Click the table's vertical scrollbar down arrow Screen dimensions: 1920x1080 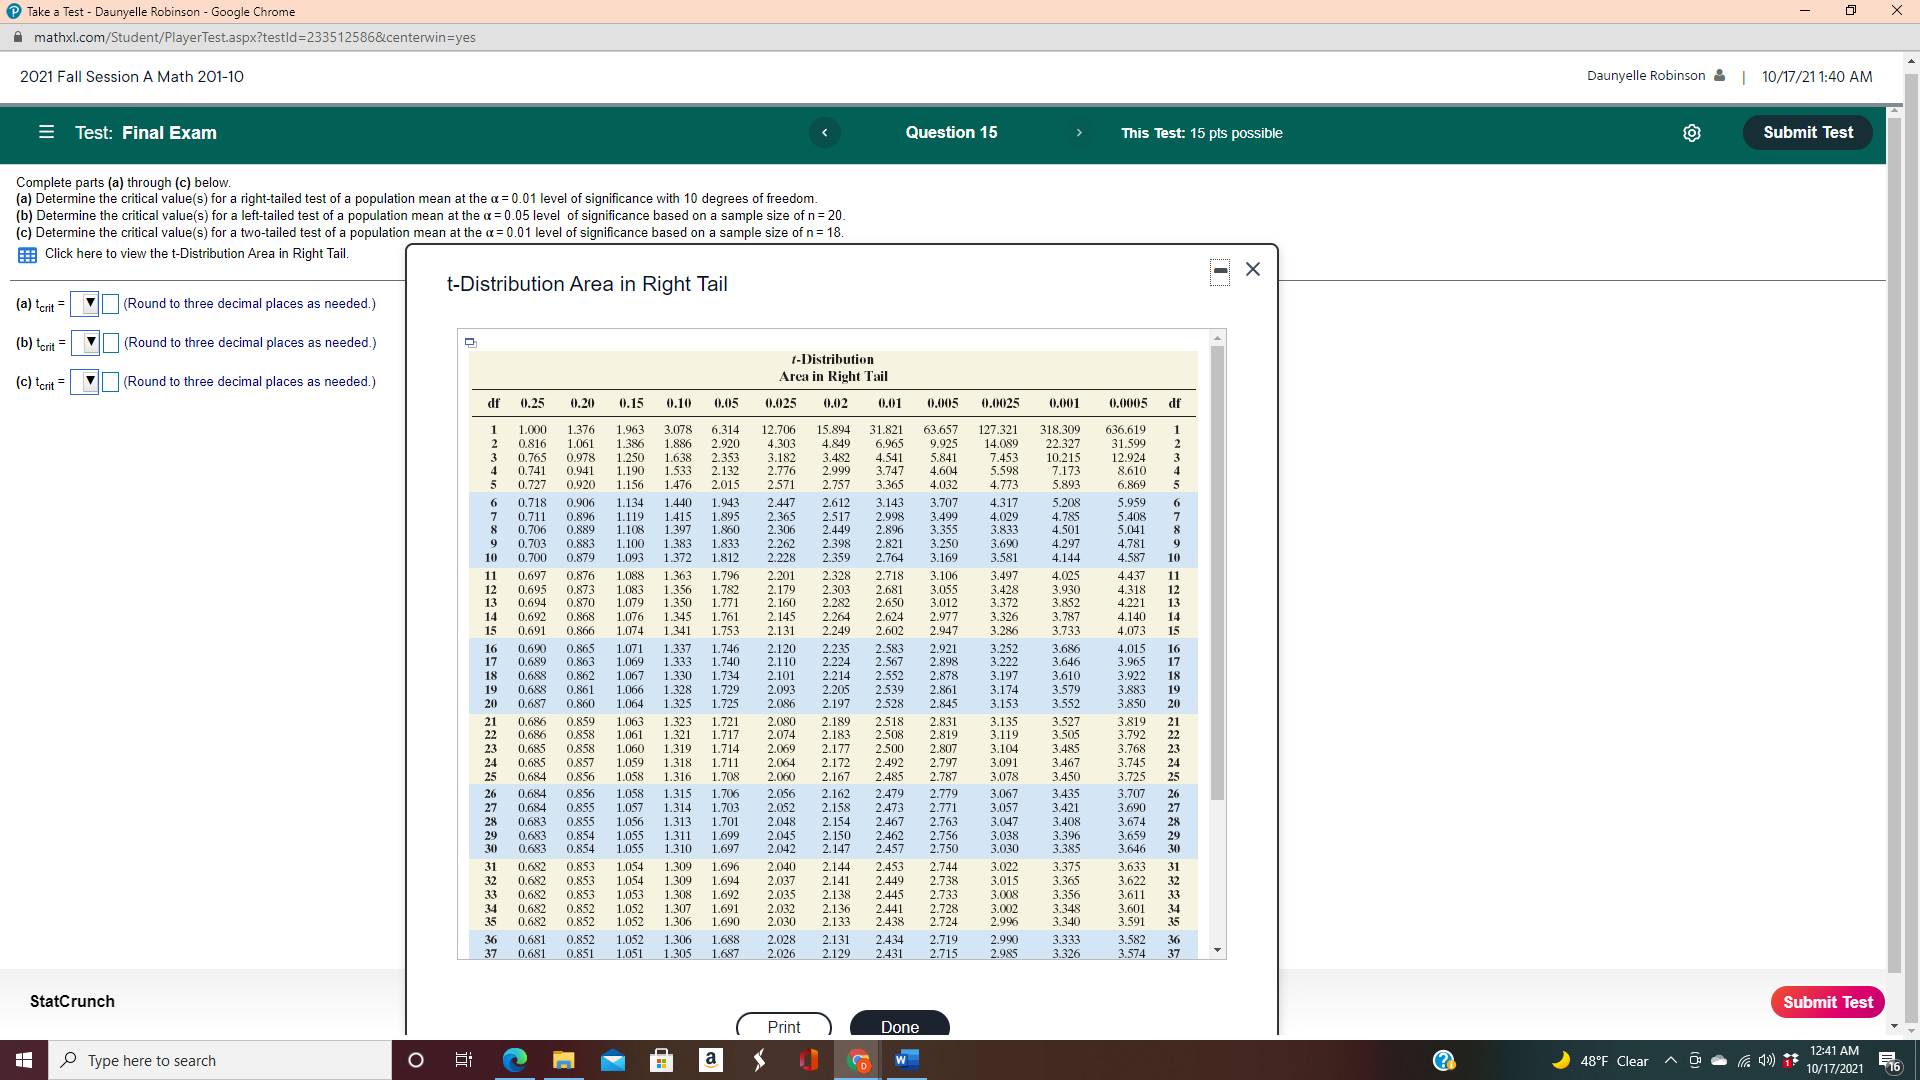tap(1217, 950)
